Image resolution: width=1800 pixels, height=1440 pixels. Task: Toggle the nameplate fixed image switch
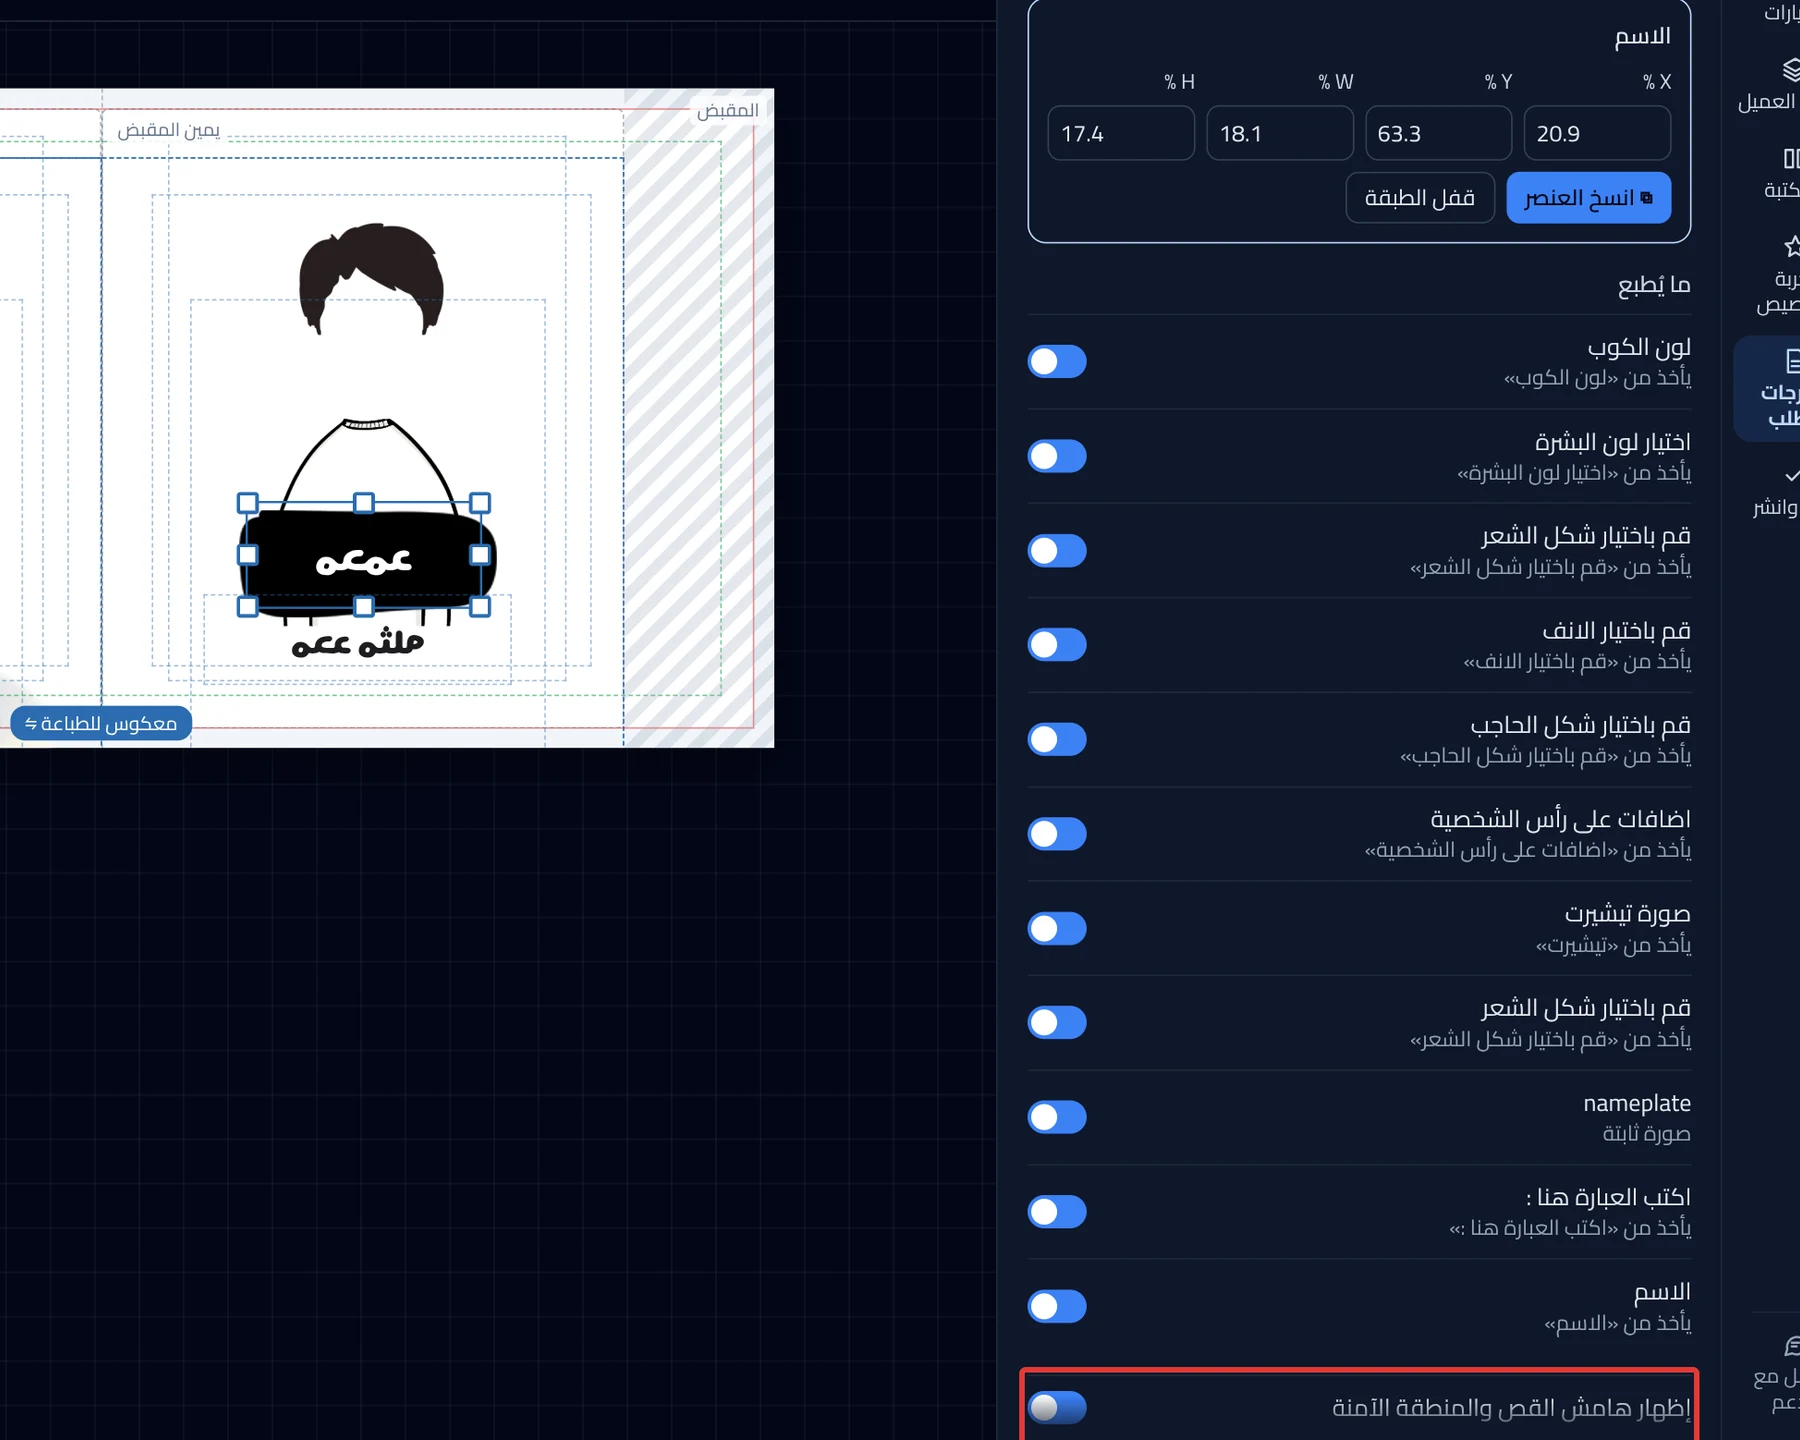coord(1057,1117)
